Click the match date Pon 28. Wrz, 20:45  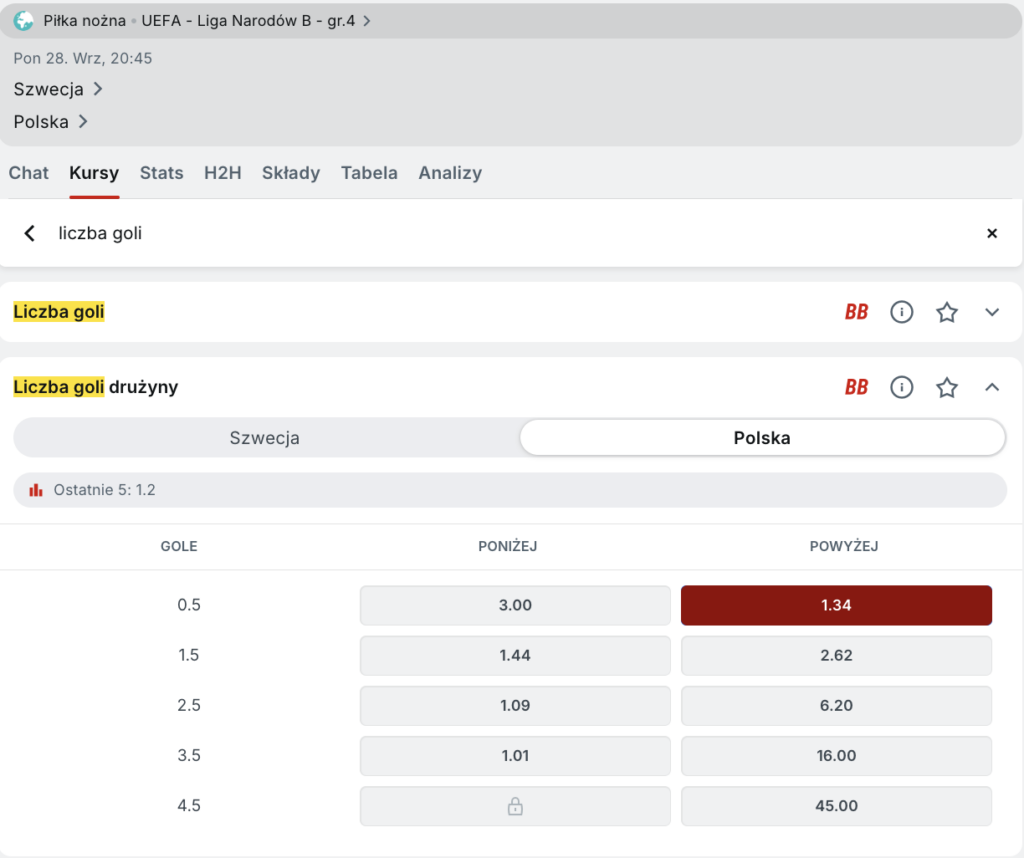click(83, 58)
